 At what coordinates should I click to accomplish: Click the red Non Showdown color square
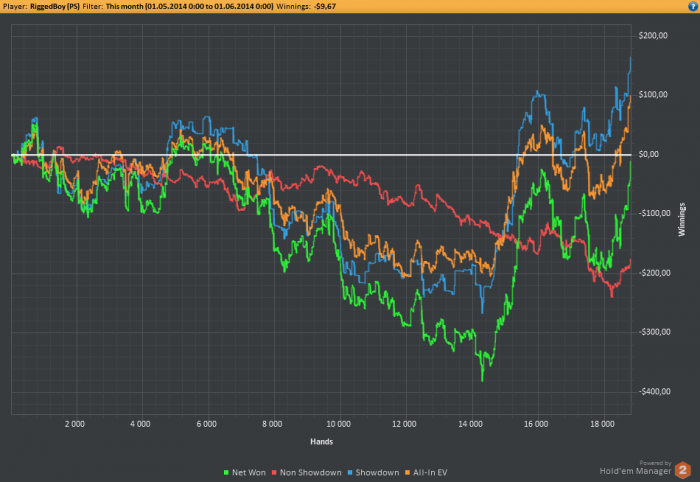[x=274, y=473]
